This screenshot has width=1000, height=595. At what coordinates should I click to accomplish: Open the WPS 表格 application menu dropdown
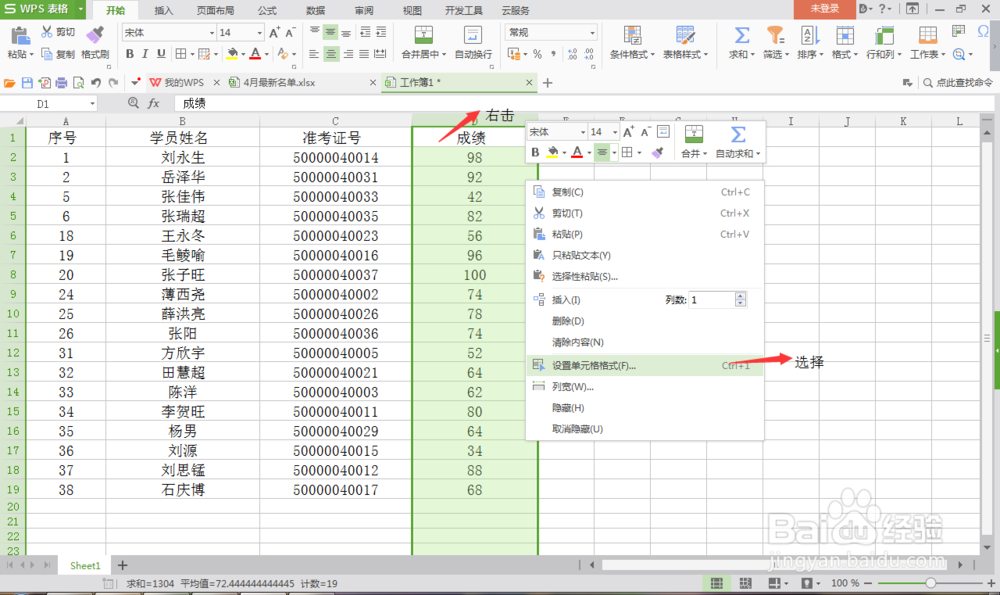point(81,9)
